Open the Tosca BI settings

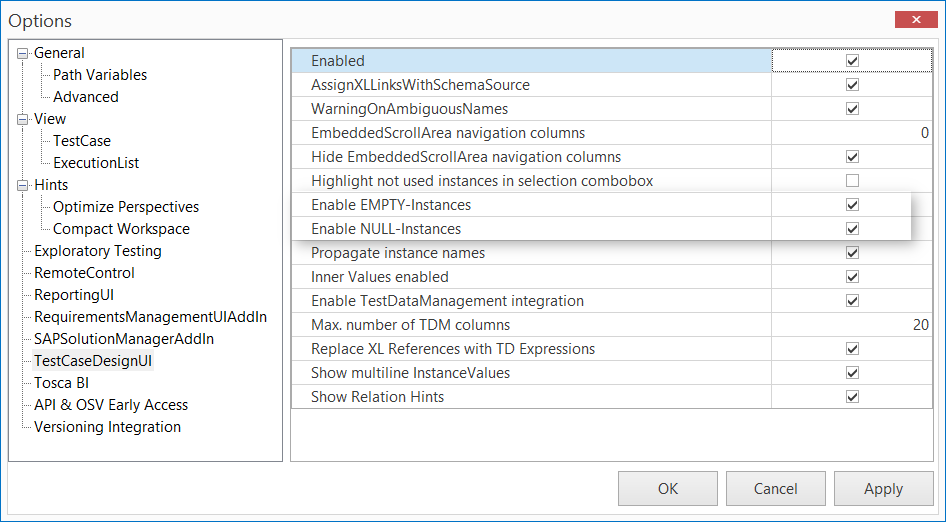coord(62,383)
